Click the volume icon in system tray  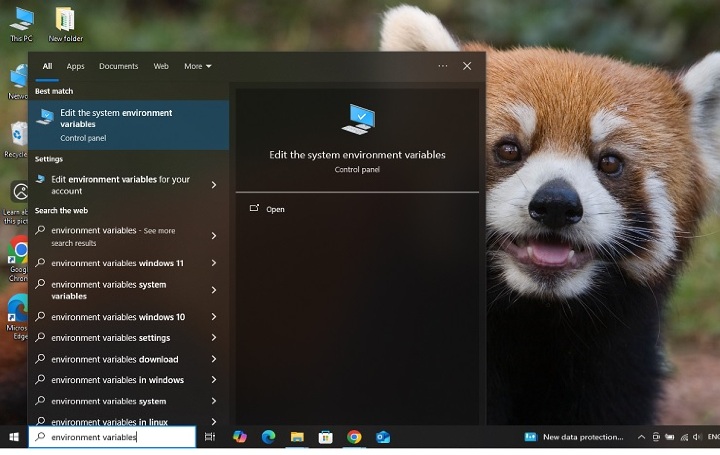click(x=697, y=437)
